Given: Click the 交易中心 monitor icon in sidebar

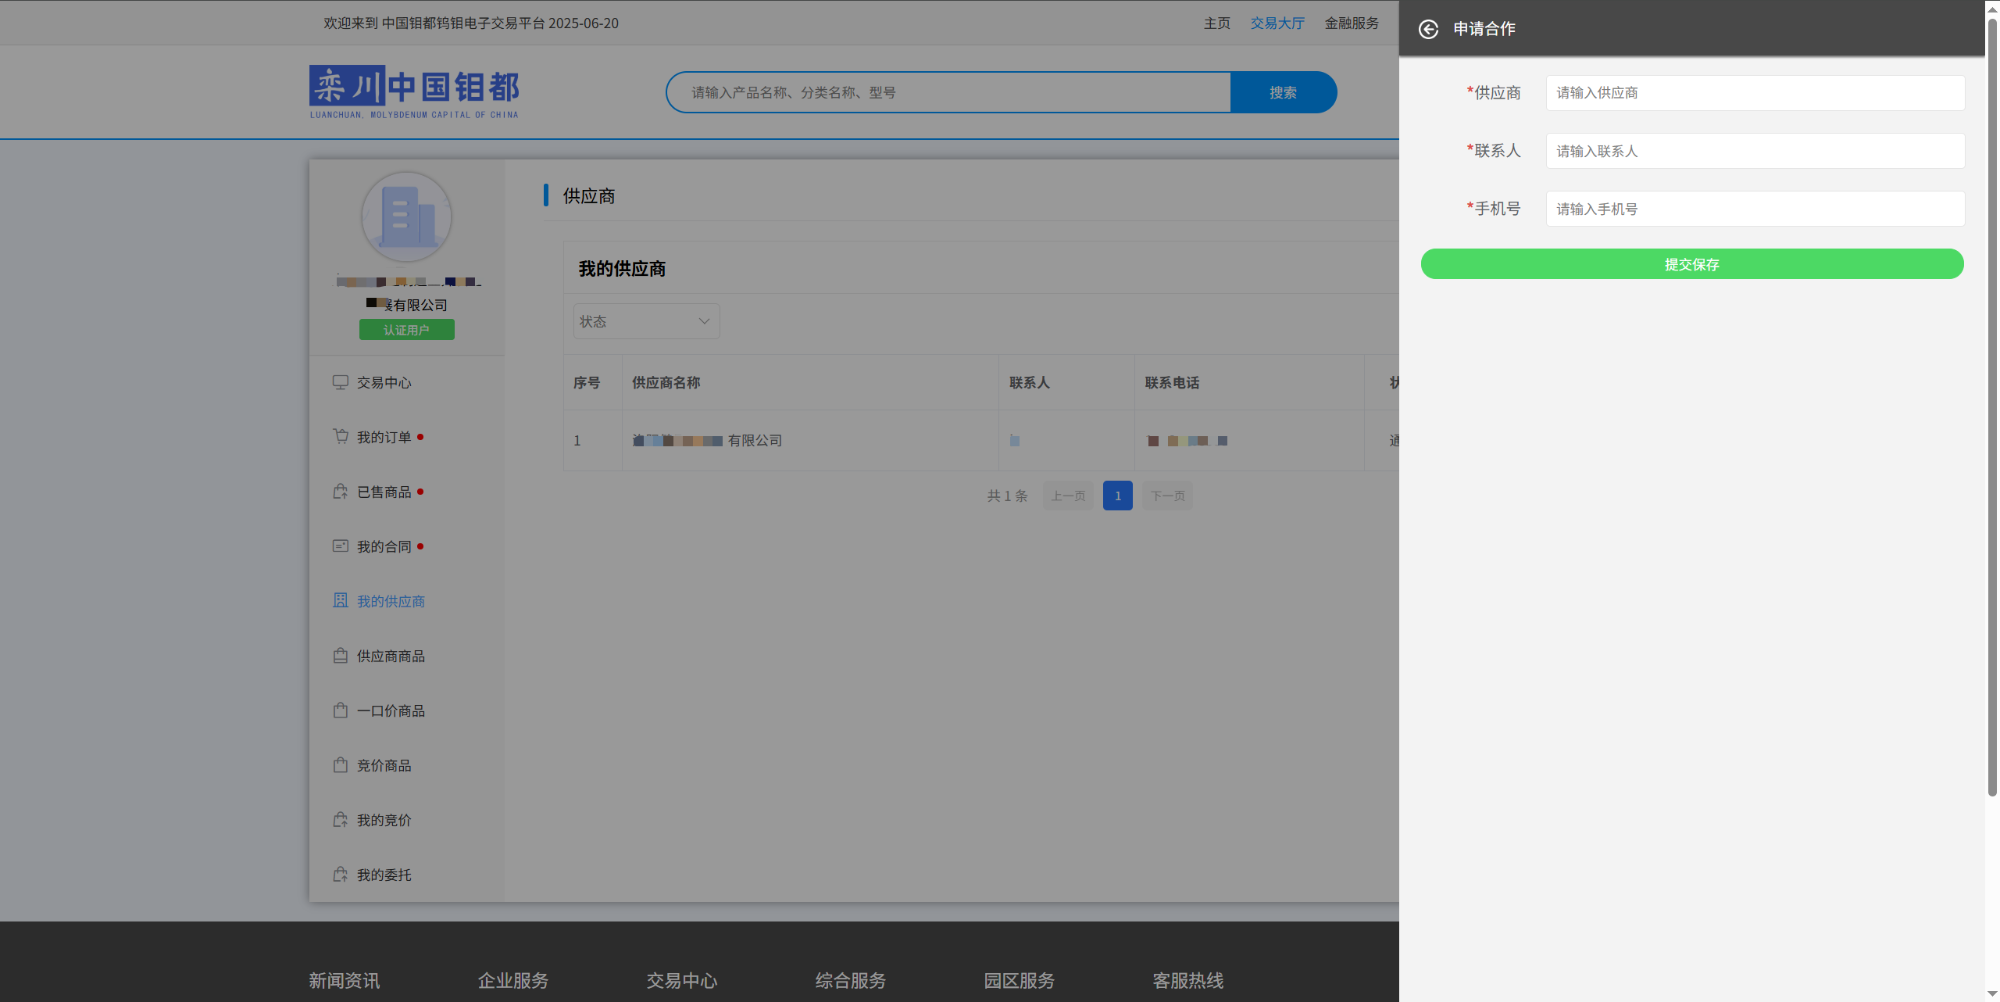Looking at the screenshot, I should pos(340,382).
